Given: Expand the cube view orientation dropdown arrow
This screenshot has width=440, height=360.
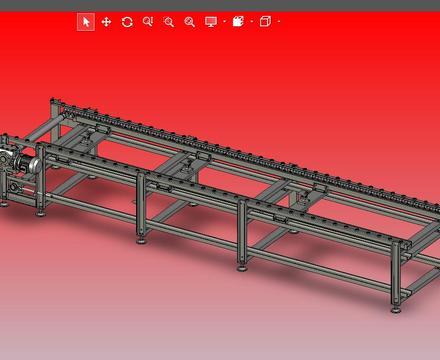Looking at the screenshot, I should 279,22.
